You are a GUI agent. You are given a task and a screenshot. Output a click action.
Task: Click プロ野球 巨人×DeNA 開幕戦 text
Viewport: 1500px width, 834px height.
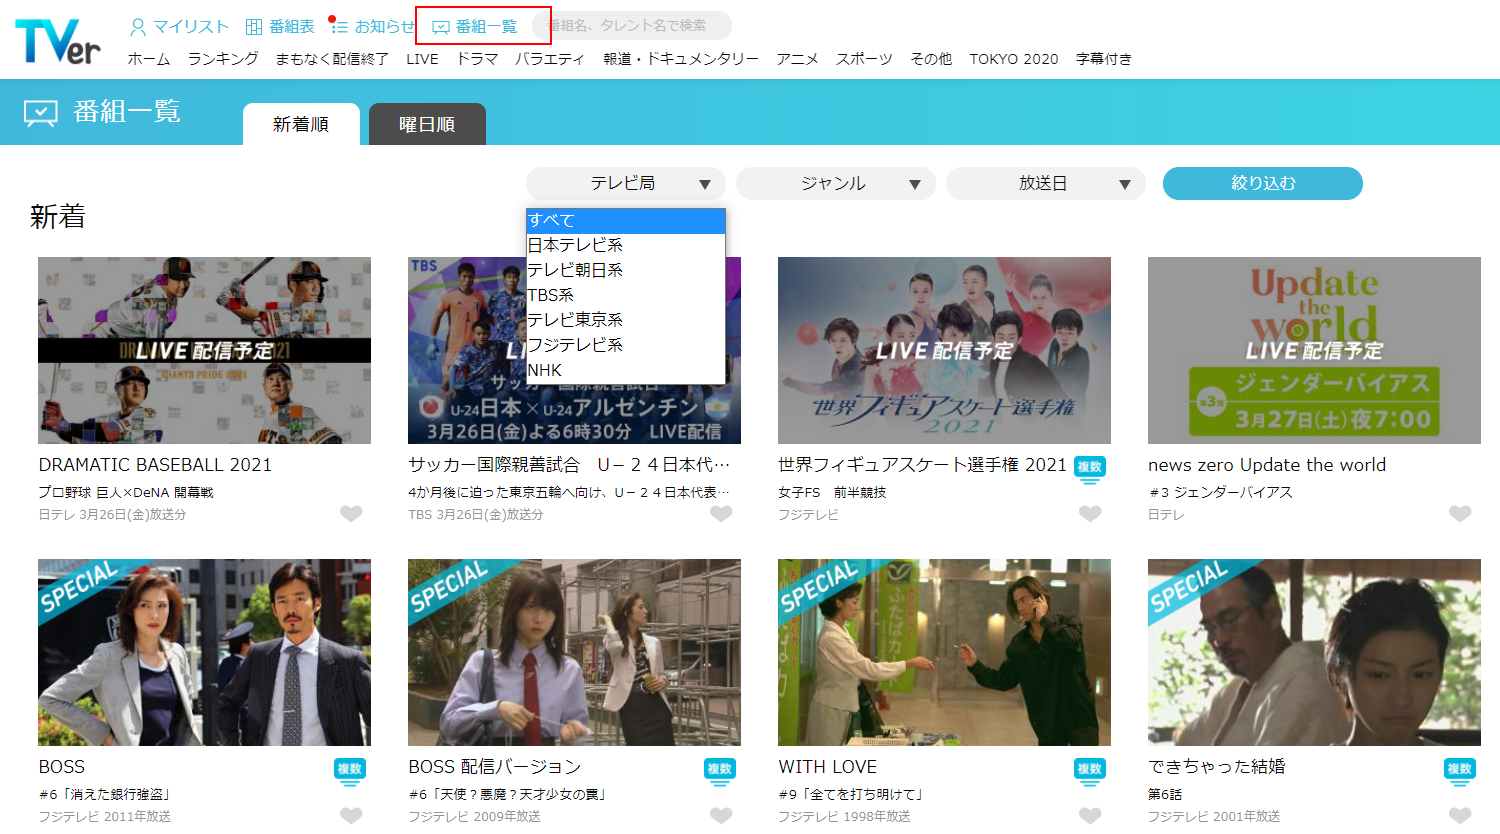click(x=126, y=492)
